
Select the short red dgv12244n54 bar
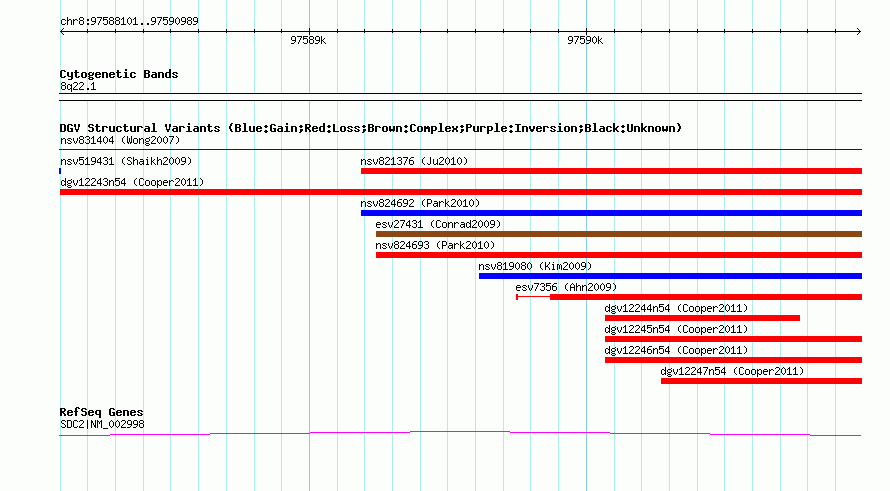(x=702, y=318)
